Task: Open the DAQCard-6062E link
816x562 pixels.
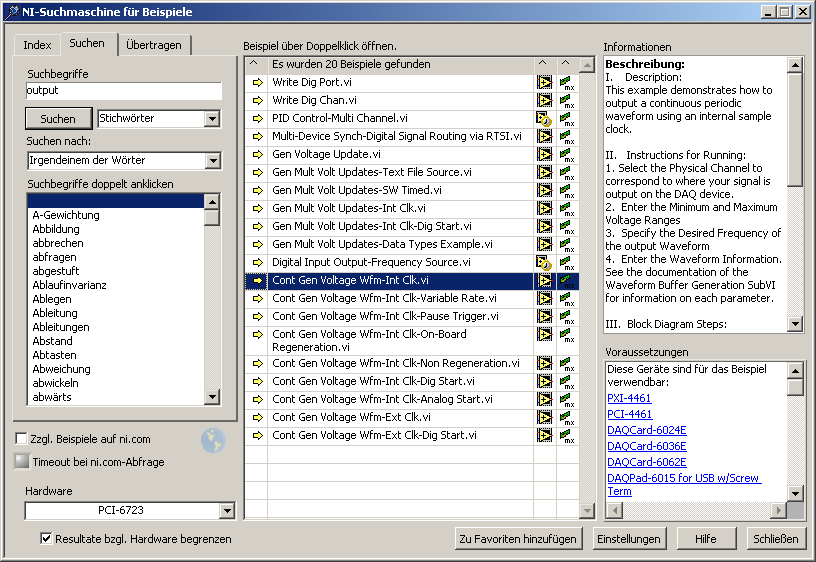Action: (647, 462)
